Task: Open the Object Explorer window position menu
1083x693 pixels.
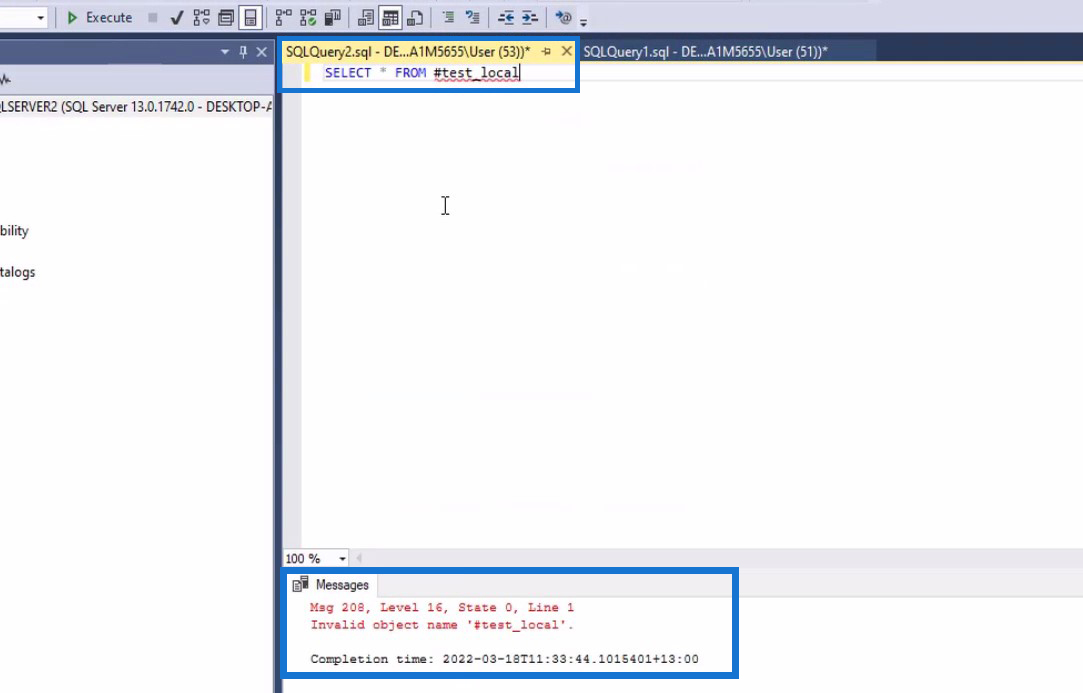Action: (224, 52)
